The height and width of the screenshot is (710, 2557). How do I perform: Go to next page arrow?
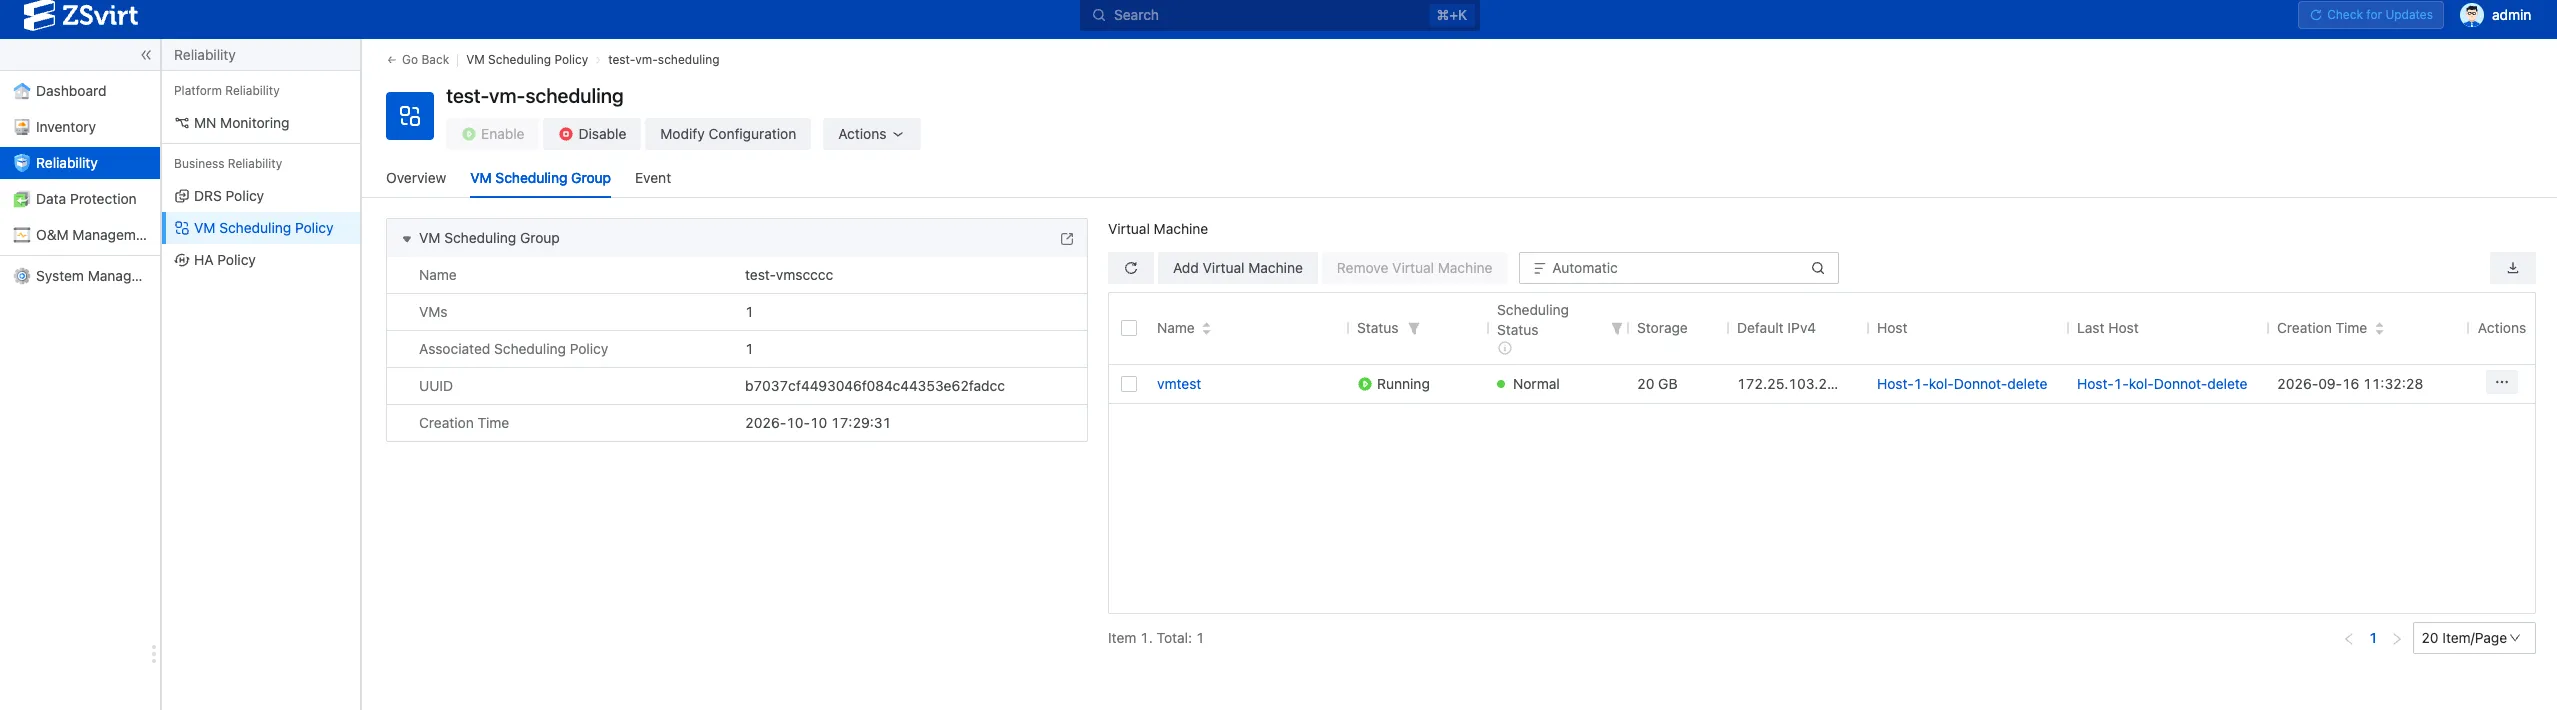(x=2396, y=639)
